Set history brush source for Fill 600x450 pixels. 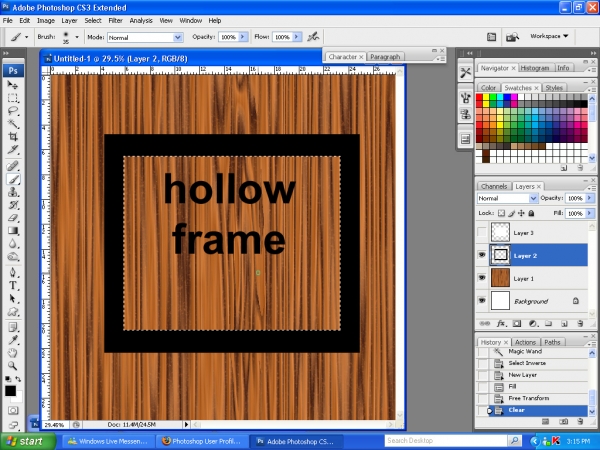[x=483, y=387]
